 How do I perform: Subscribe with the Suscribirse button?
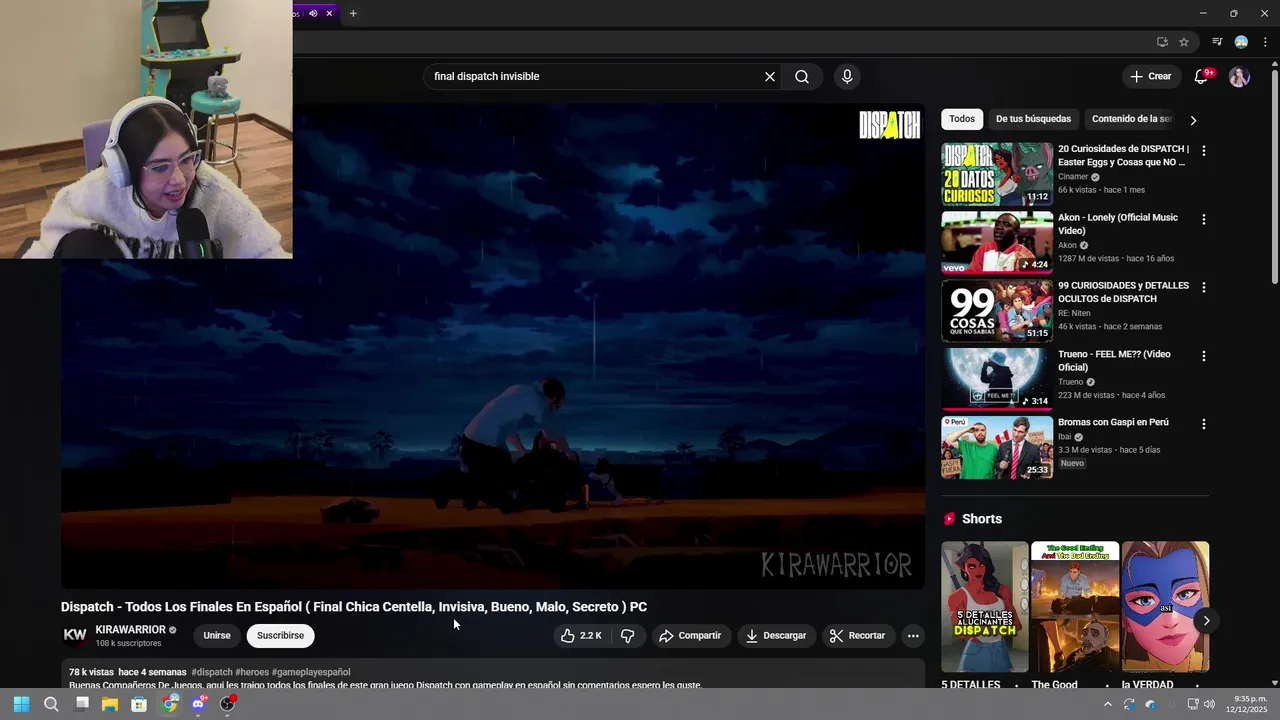pos(280,636)
